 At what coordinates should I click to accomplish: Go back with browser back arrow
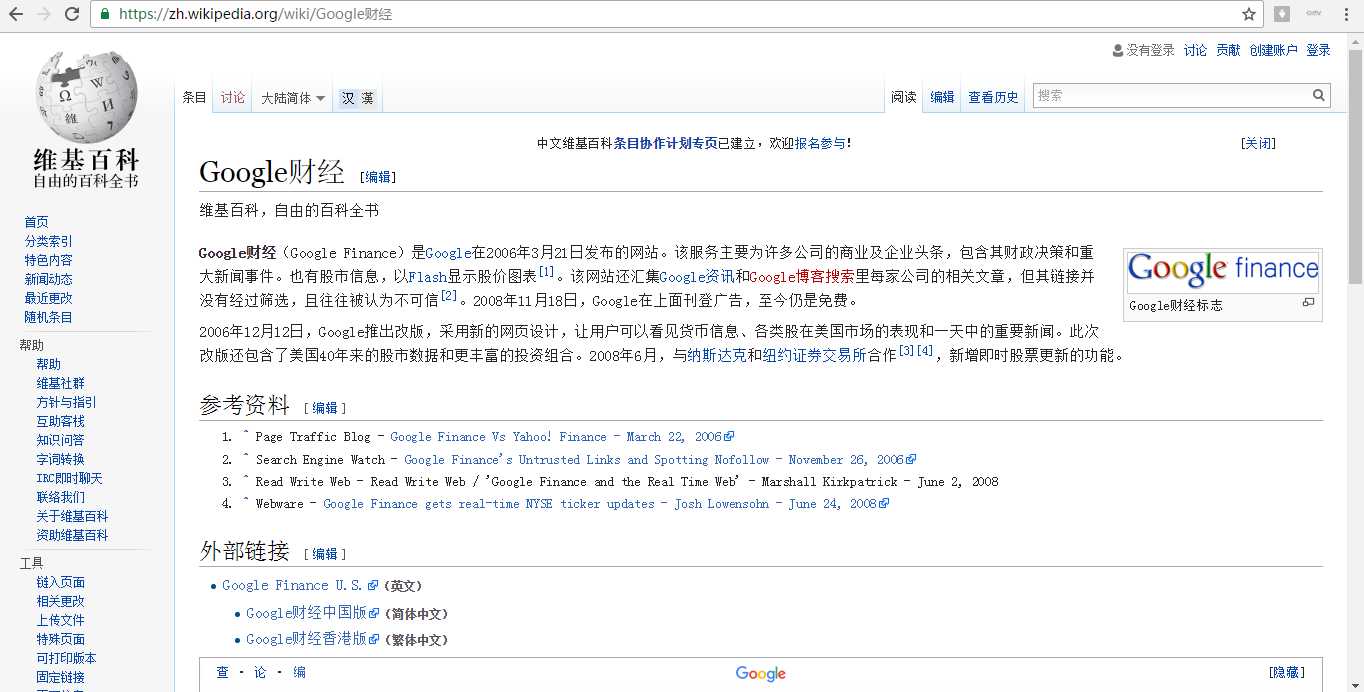tap(17, 14)
